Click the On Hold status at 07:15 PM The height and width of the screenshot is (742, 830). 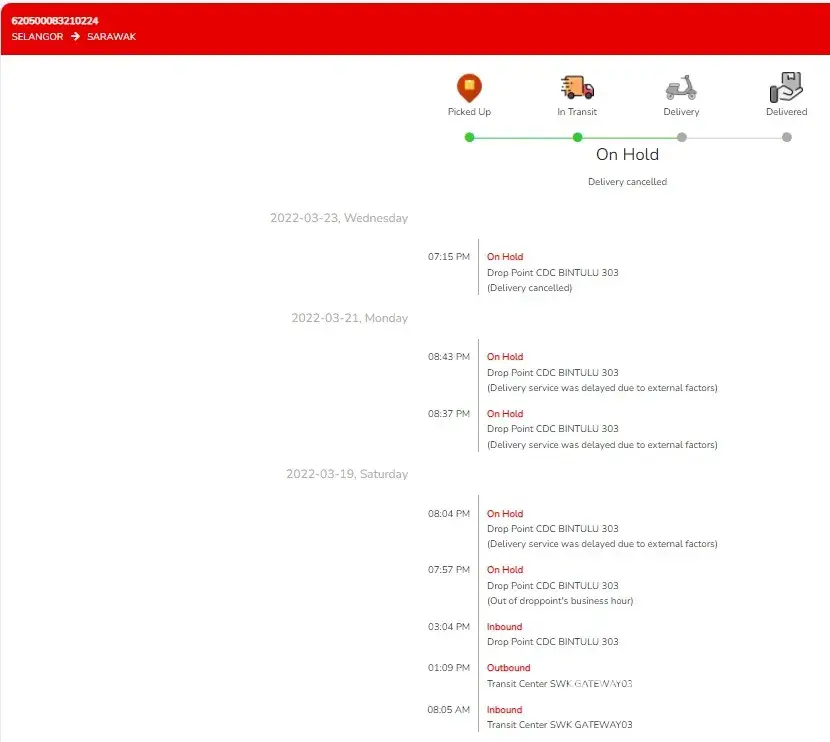coord(505,257)
